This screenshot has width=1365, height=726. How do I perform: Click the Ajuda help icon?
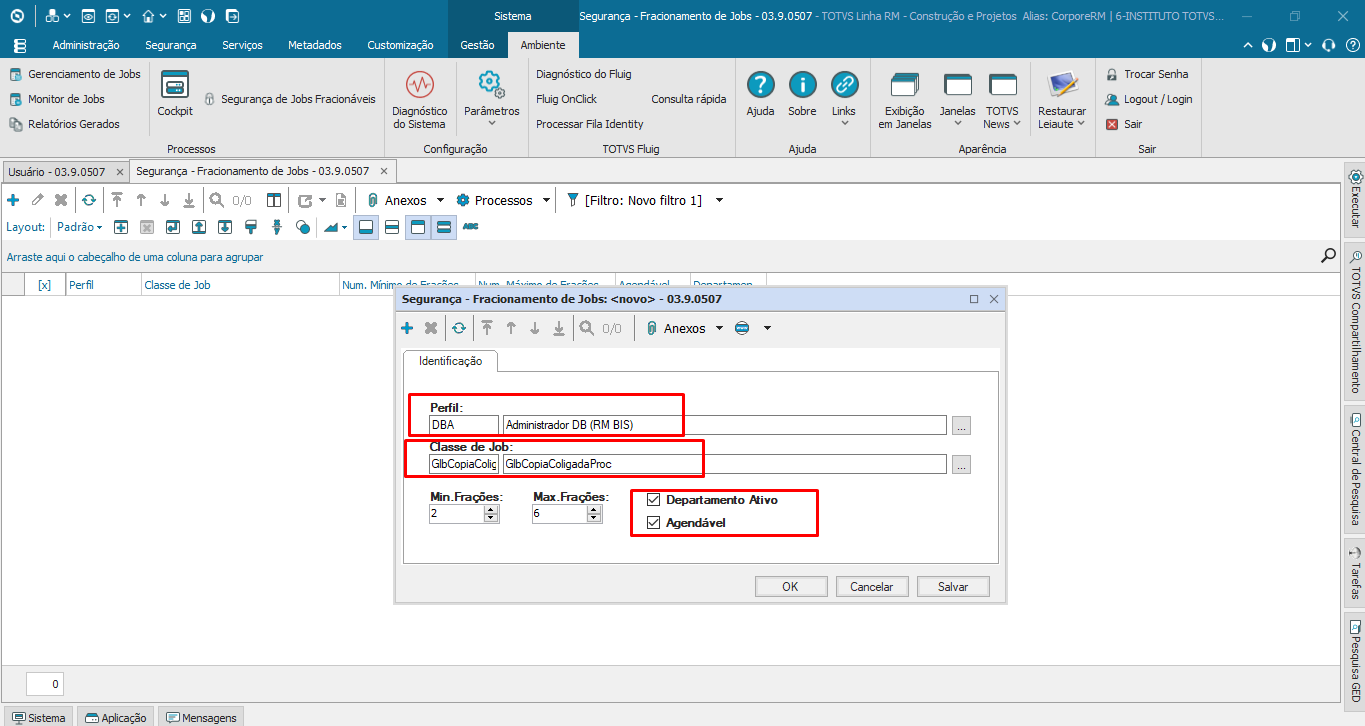click(x=760, y=96)
